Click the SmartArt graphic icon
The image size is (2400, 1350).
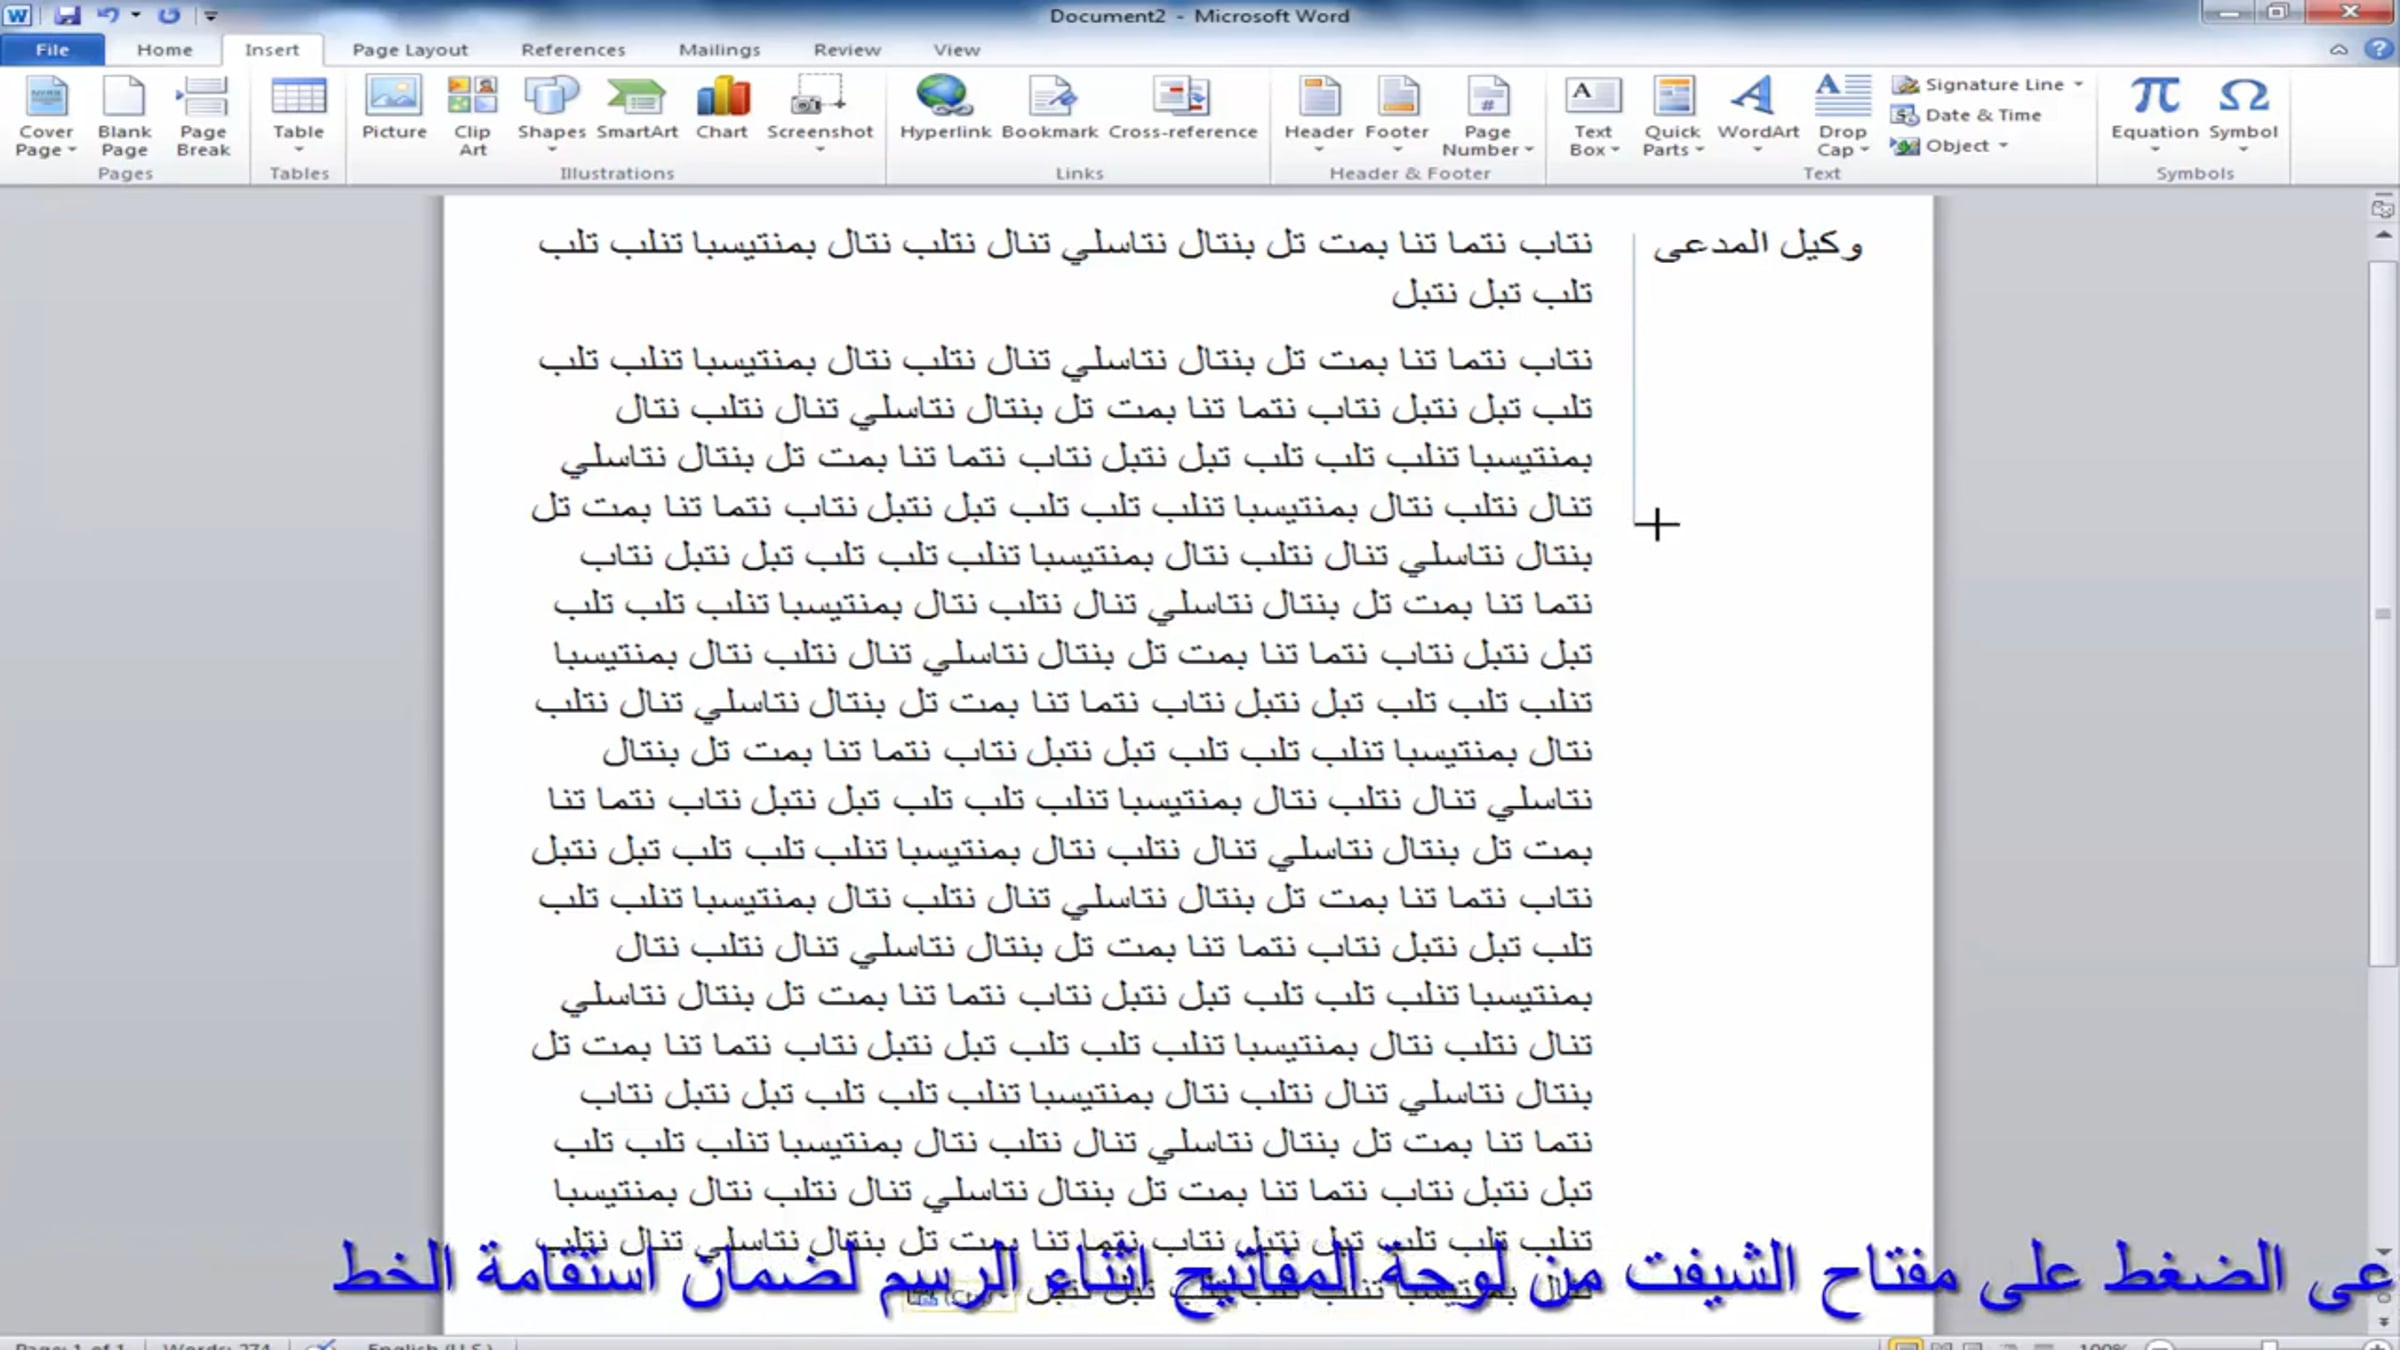click(x=637, y=109)
